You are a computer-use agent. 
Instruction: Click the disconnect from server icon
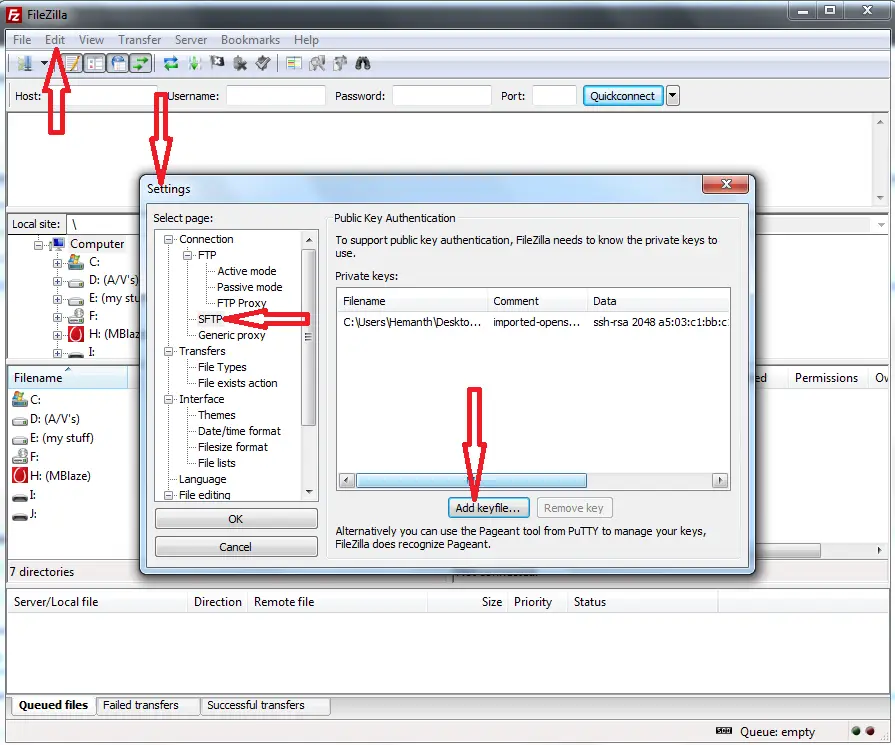coord(240,63)
